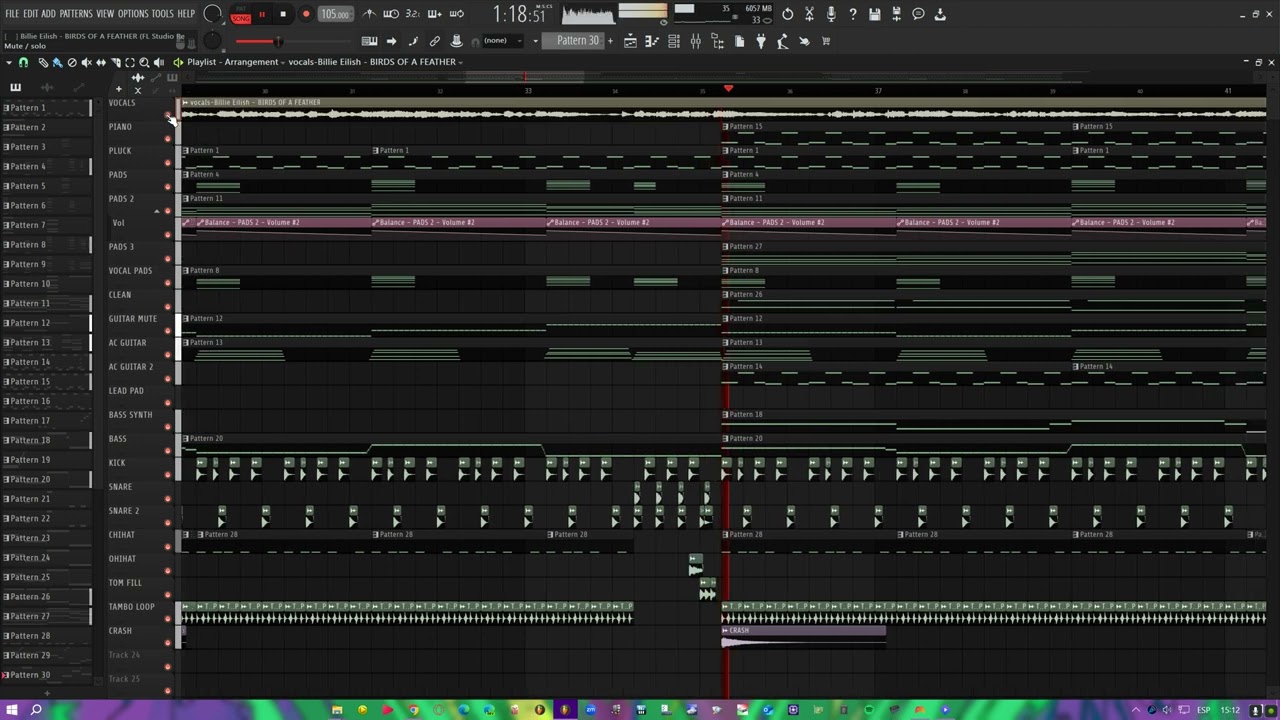Open the Mixer view icon
This screenshot has height=720, width=1280.
696,41
